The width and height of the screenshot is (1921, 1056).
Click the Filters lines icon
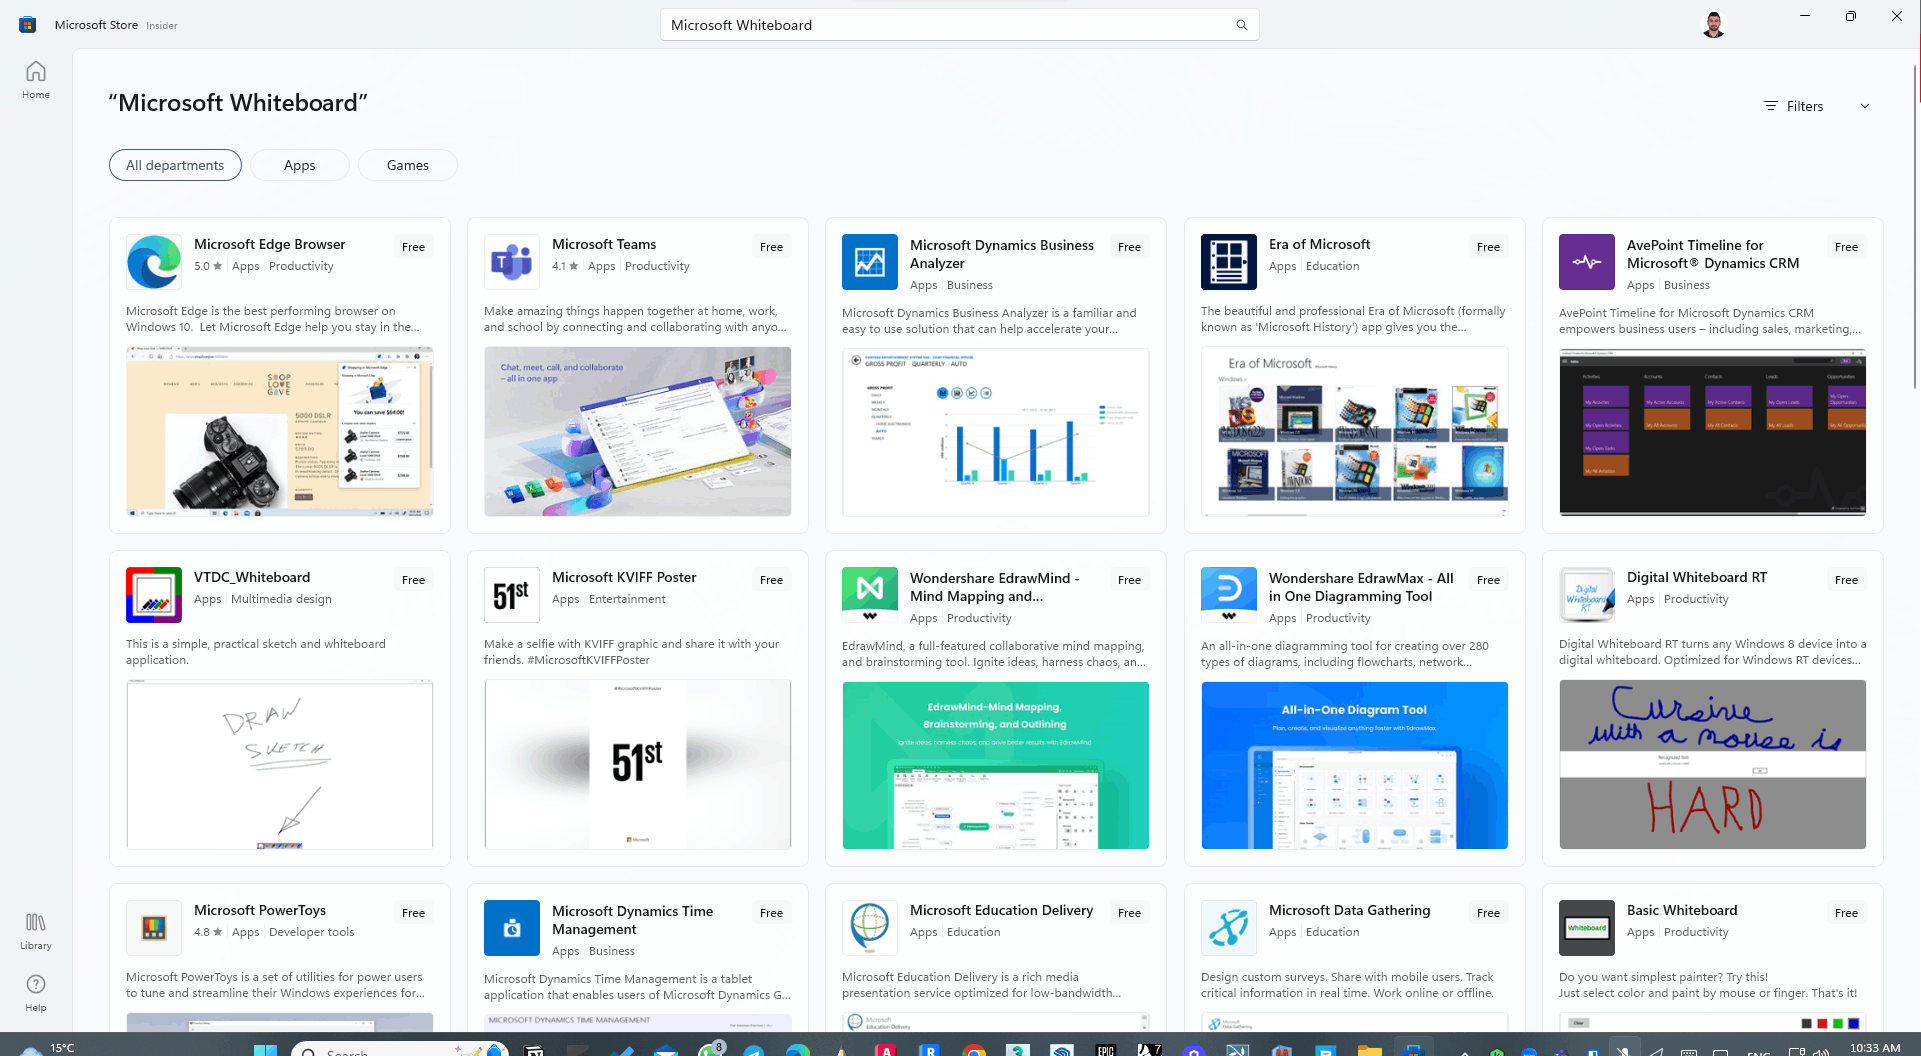pyautogui.click(x=1771, y=106)
